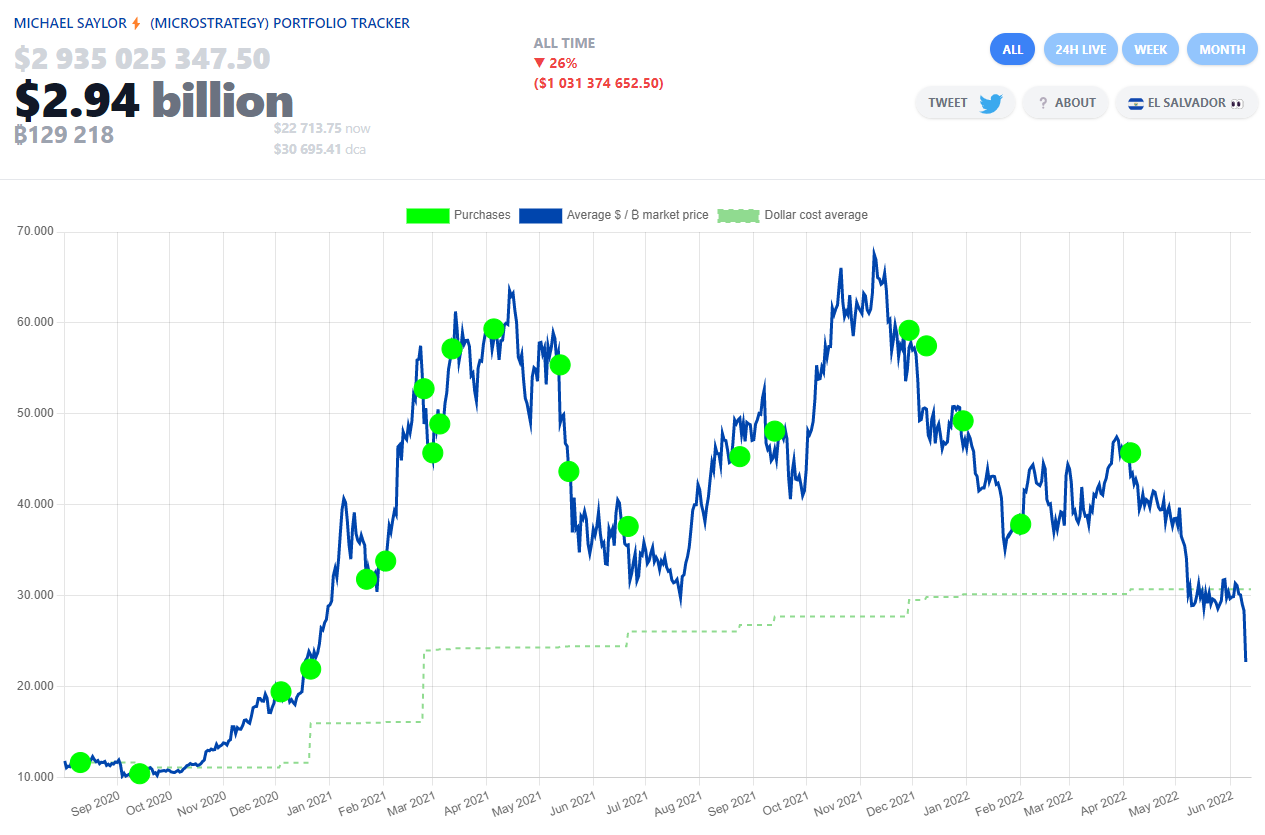Toggle the green Purchases legend swatch
This screenshot has width=1265, height=835.
(427, 215)
